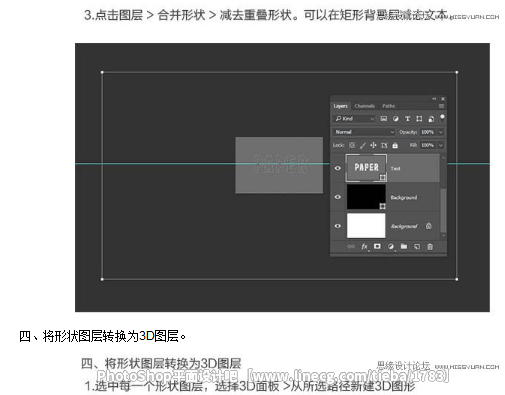Screen dimensions: 505x395
Task: Switch to the Paths tab
Action: [388, 106]
